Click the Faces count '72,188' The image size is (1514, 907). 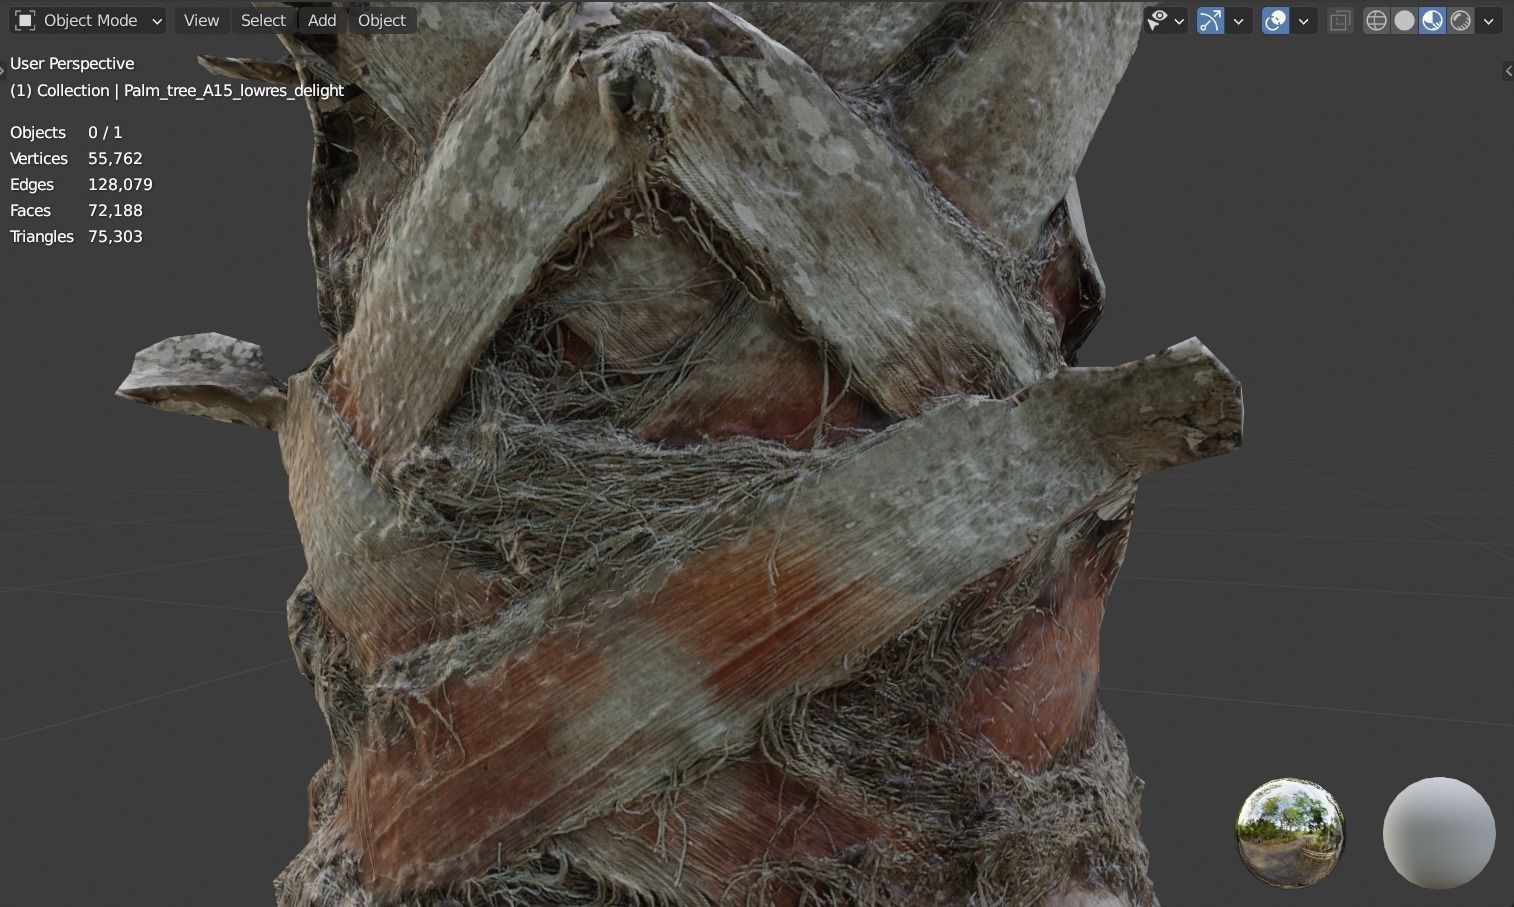click(x=115, y=210)
